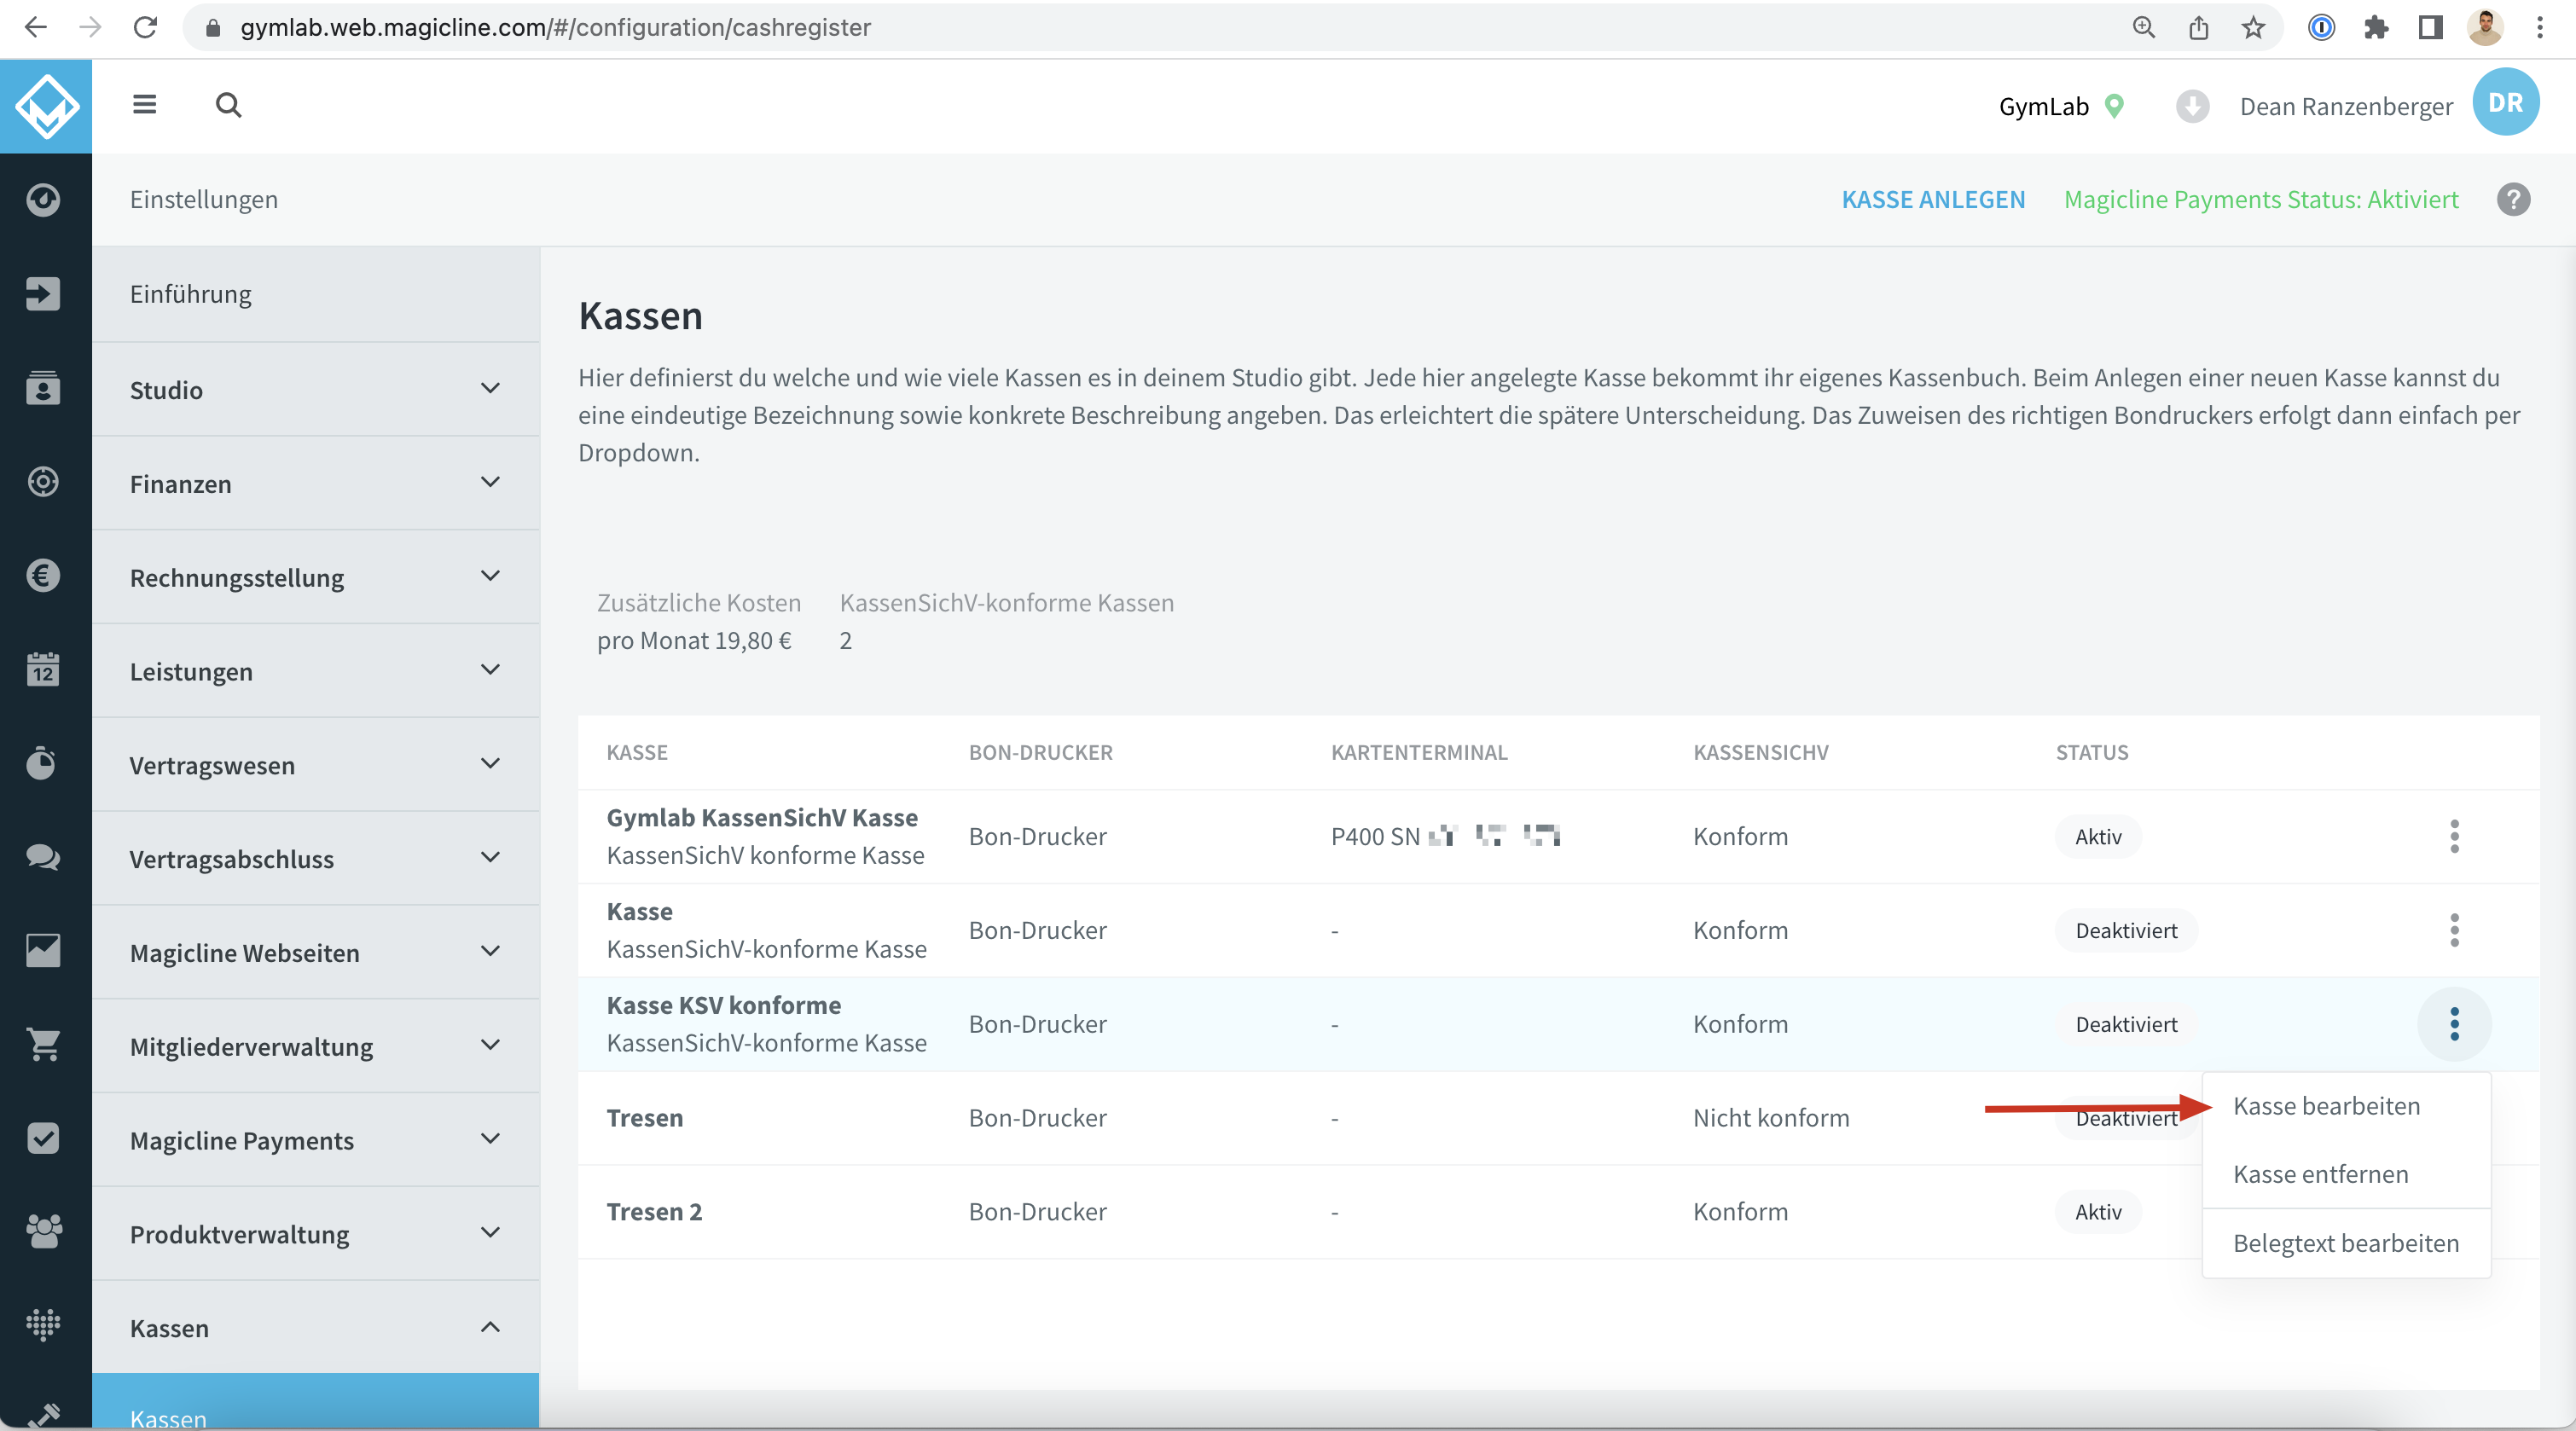This screenshot has width=2576, height=1431.
Task: Open the hamburger menu icon
Action: tap(145, 105)
